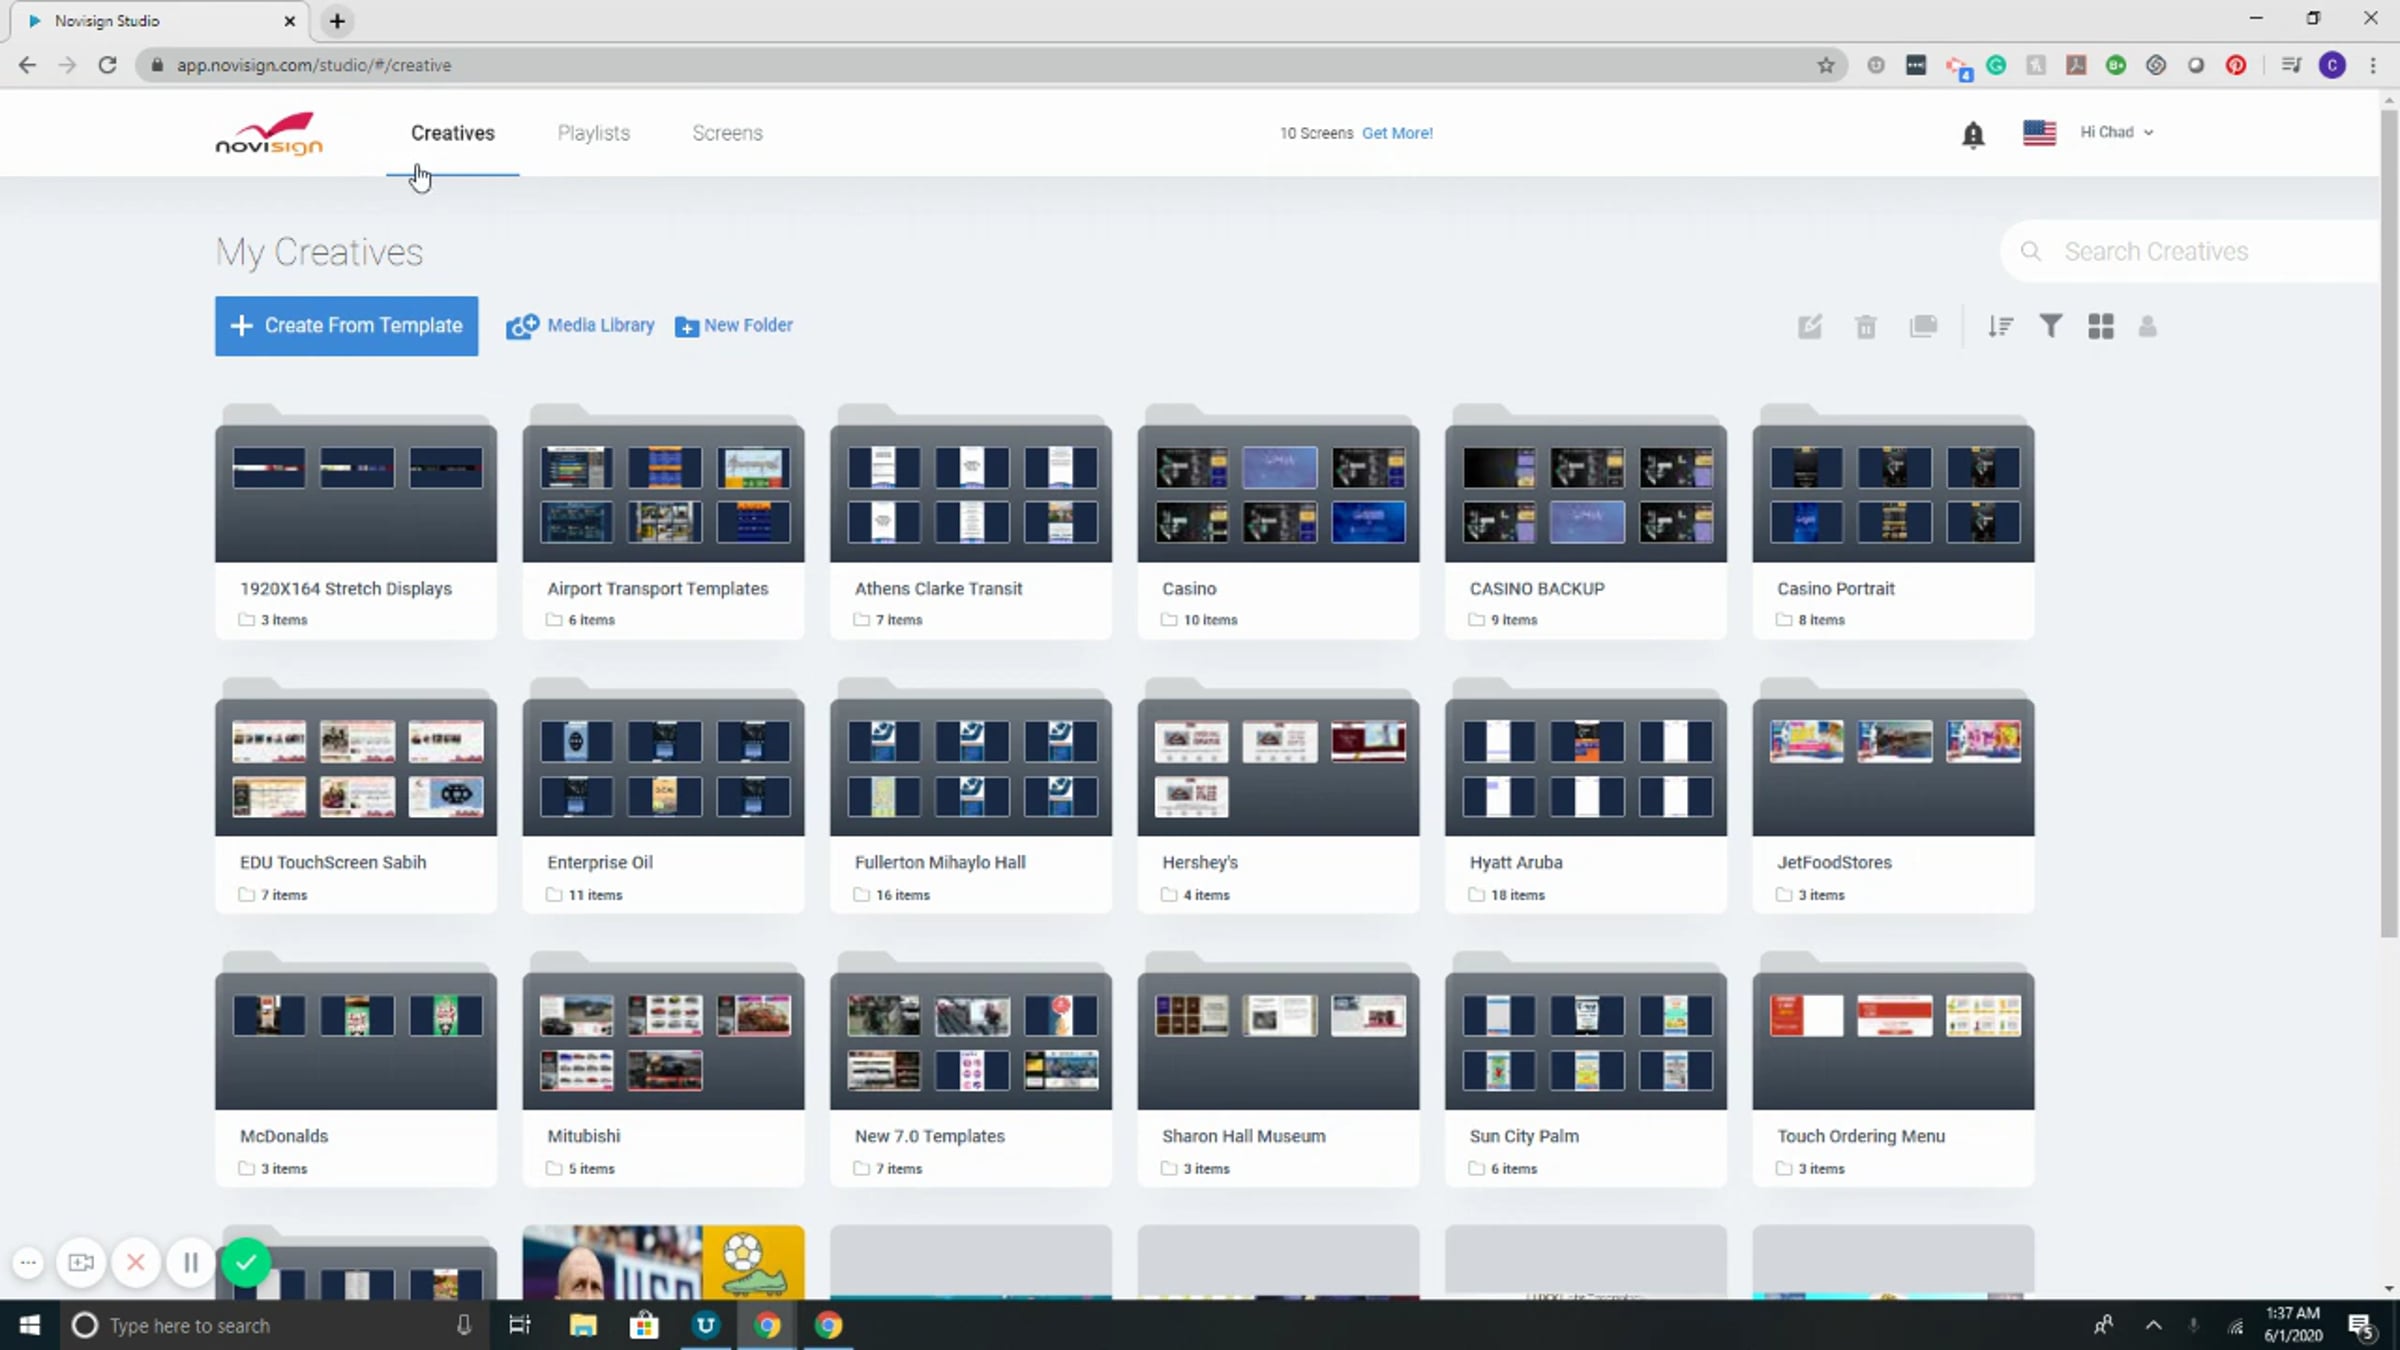Viewport: 2400px width, 1350px height.
Task: Click the sort order icon
Action: tap(2000, 326)
